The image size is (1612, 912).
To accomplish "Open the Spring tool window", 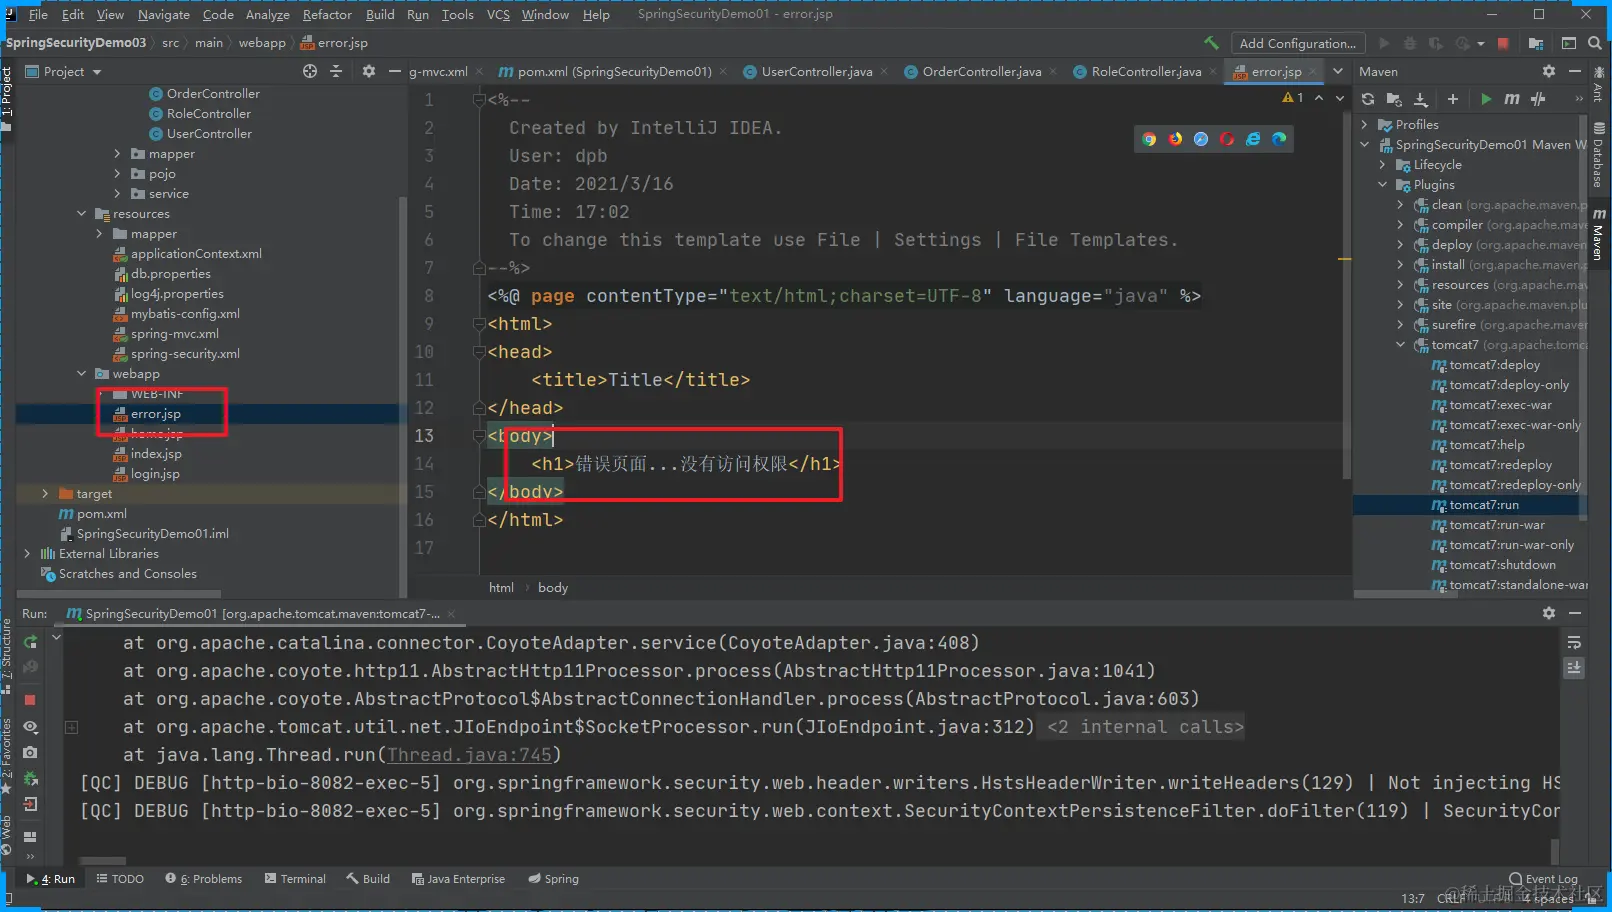I will click(553, 879).
